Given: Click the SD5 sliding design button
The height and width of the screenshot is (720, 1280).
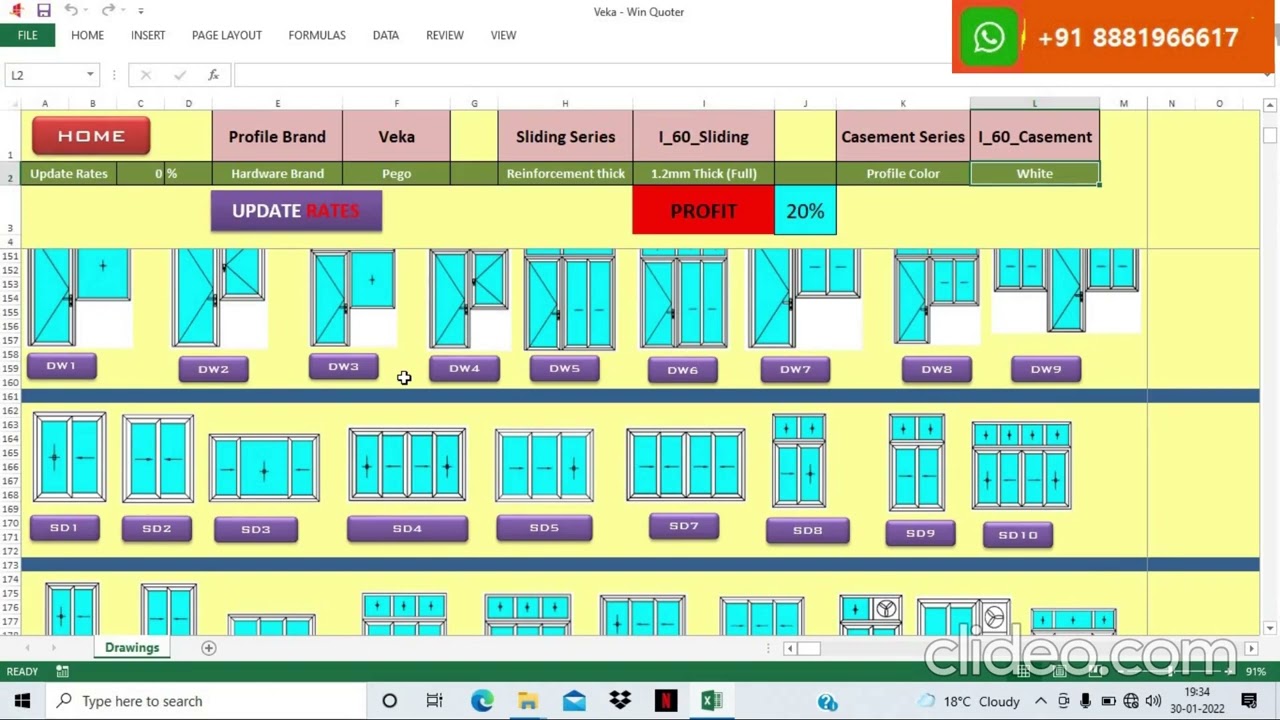Looking at the screenshot, I should click(x=544, y=527).
